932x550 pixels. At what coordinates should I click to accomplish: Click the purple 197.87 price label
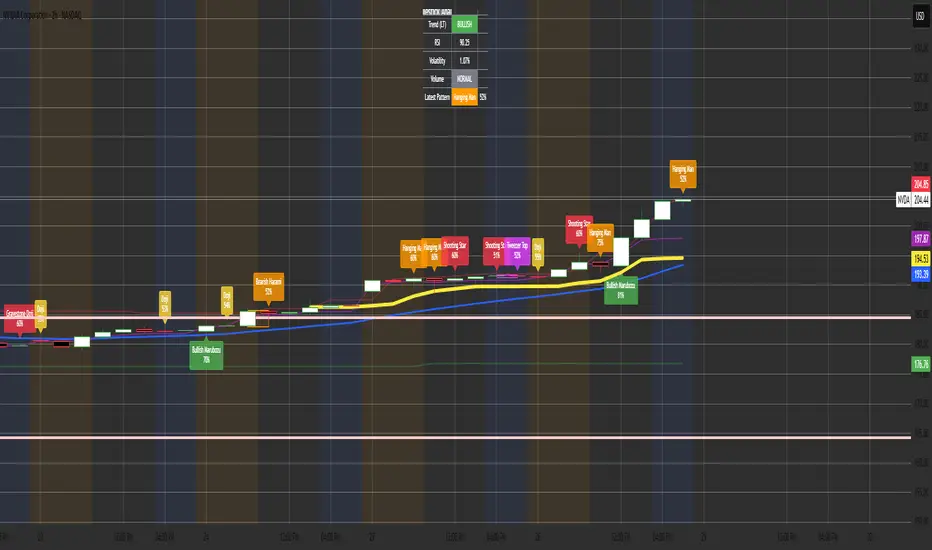coord(921,238)
